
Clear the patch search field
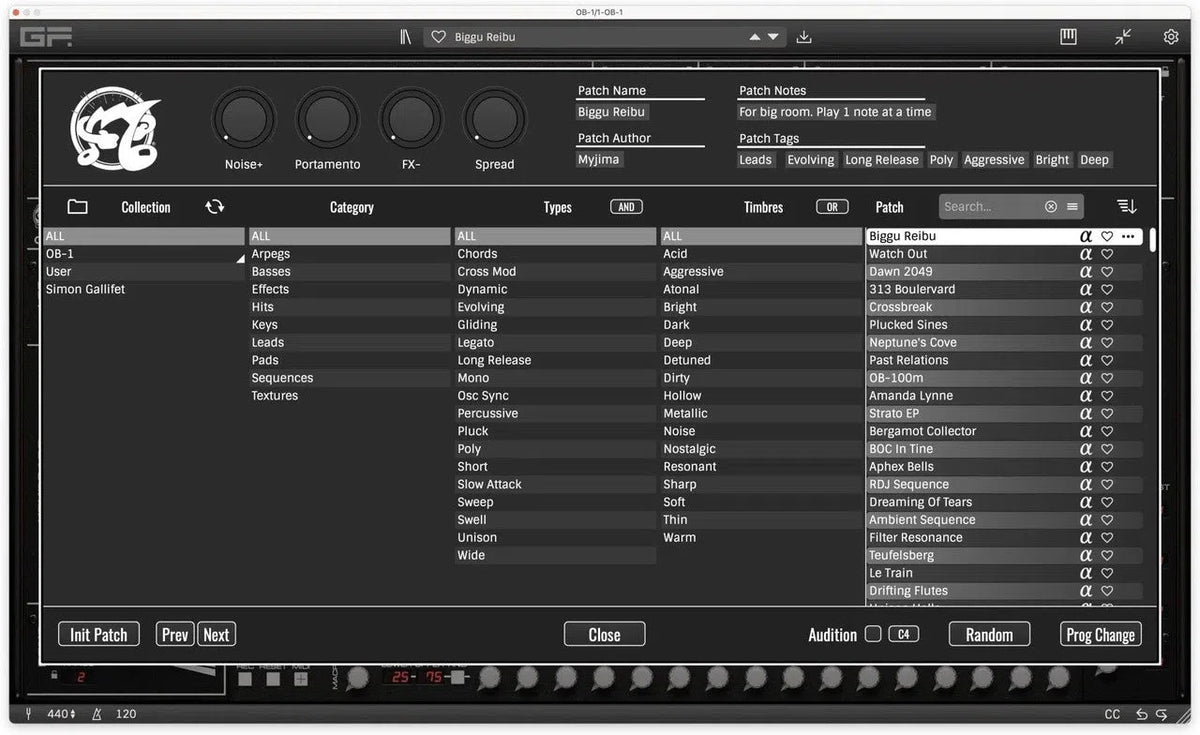tap(1050, 207)
